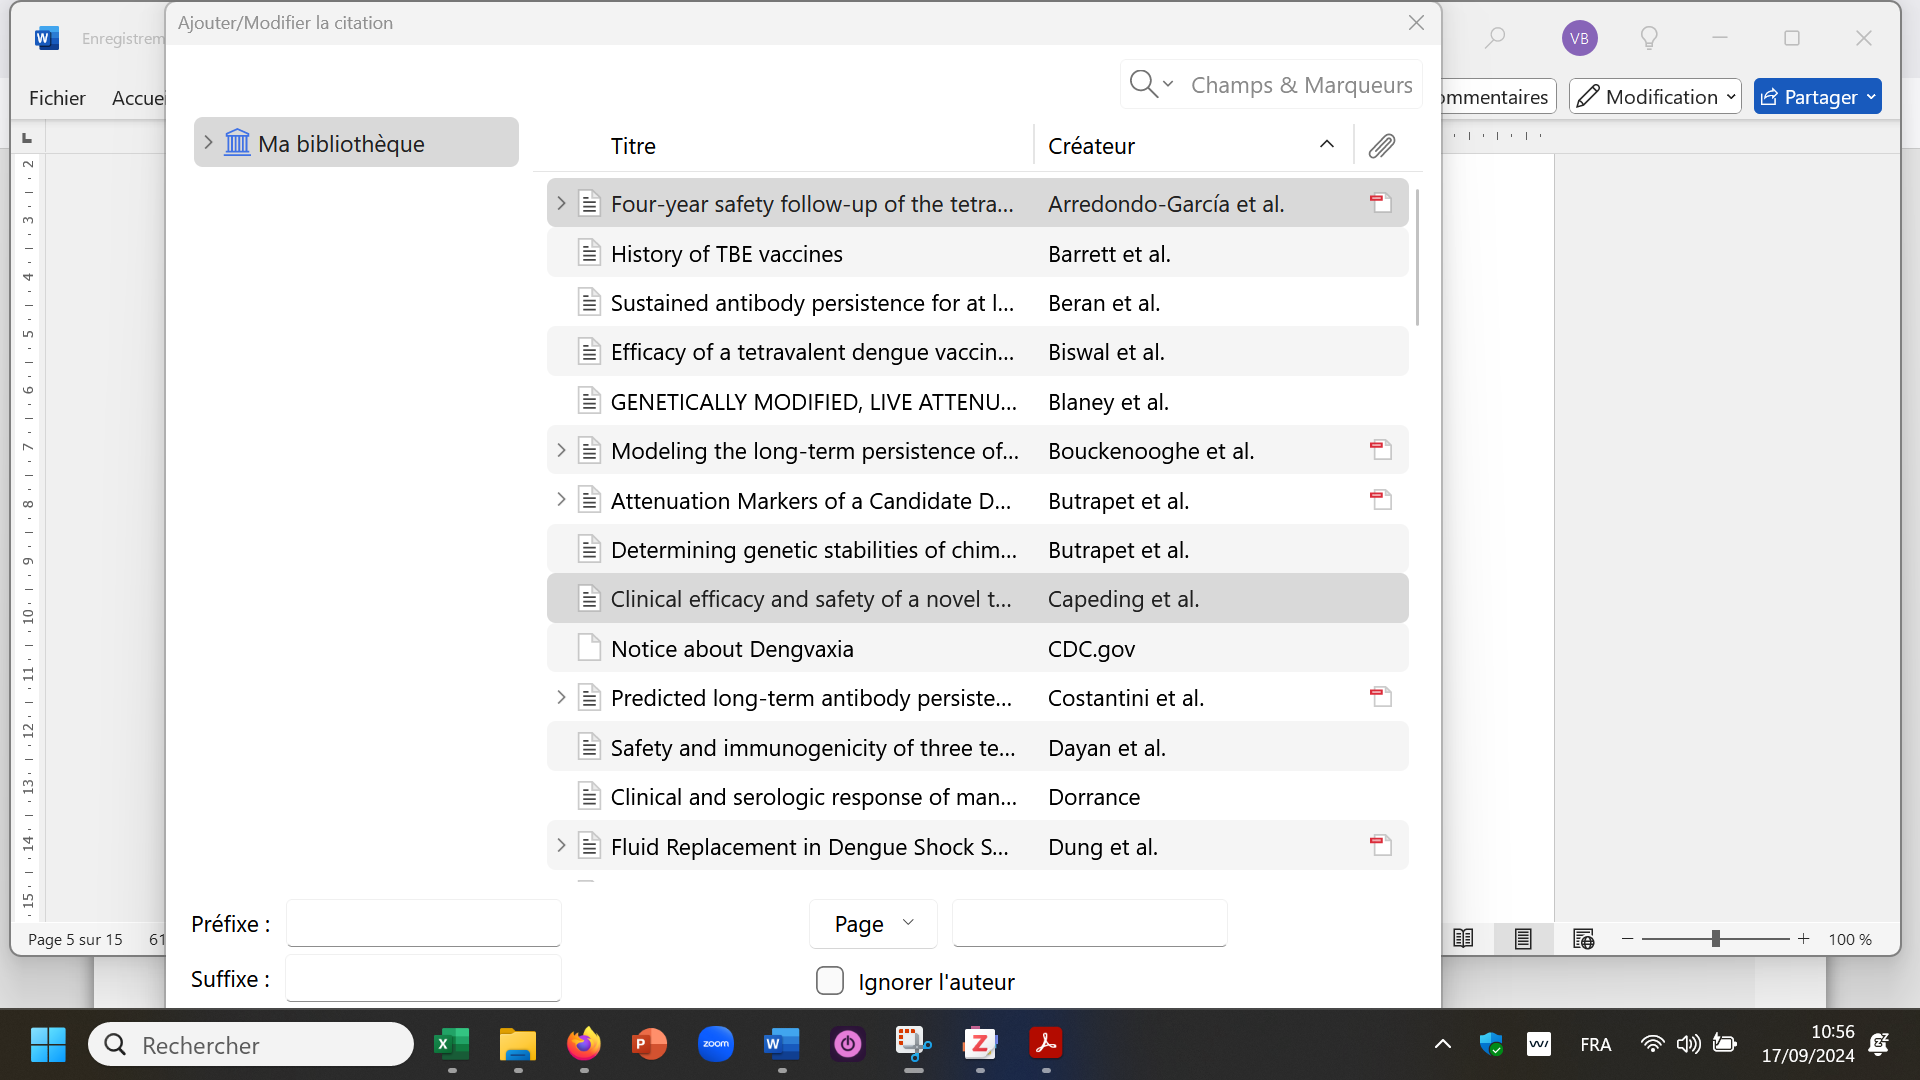
Task: Click PDF attachment icon for Arredondo-García row
Action: (x=1380, y=203)
